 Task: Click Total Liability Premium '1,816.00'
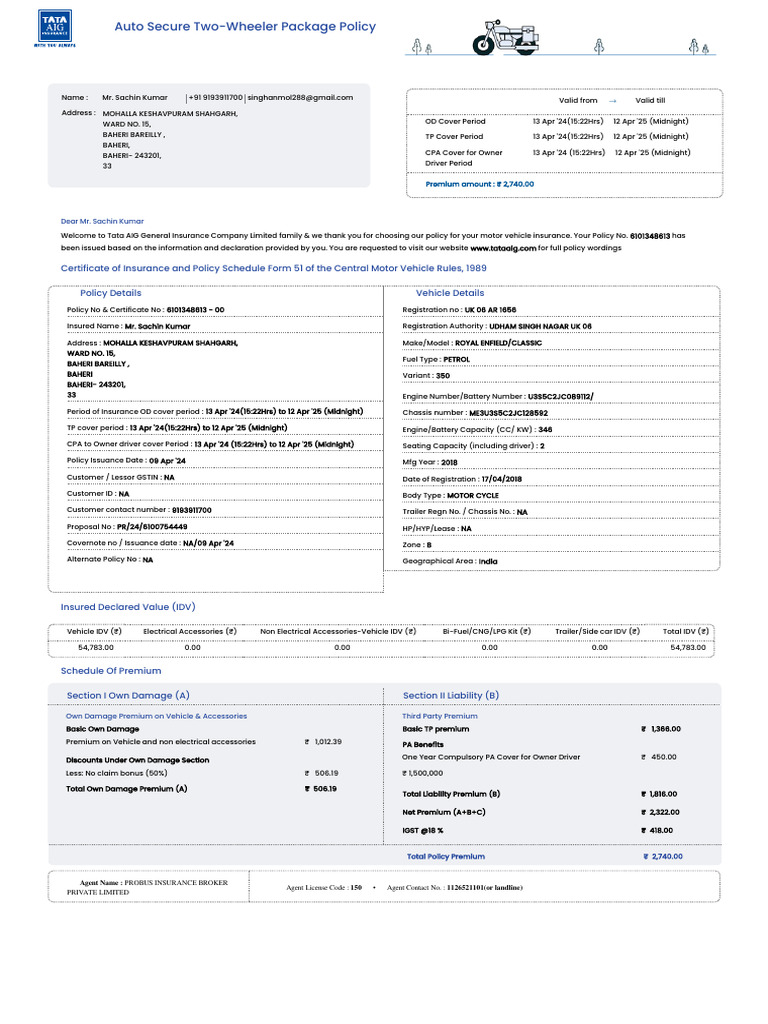pyautogui.click(x=663, y=794)
